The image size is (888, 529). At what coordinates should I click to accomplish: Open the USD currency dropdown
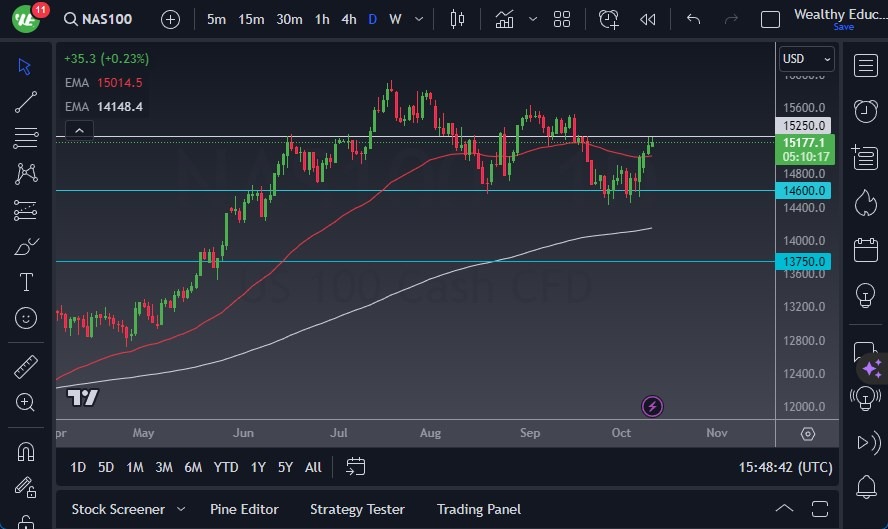pos(806,59)
